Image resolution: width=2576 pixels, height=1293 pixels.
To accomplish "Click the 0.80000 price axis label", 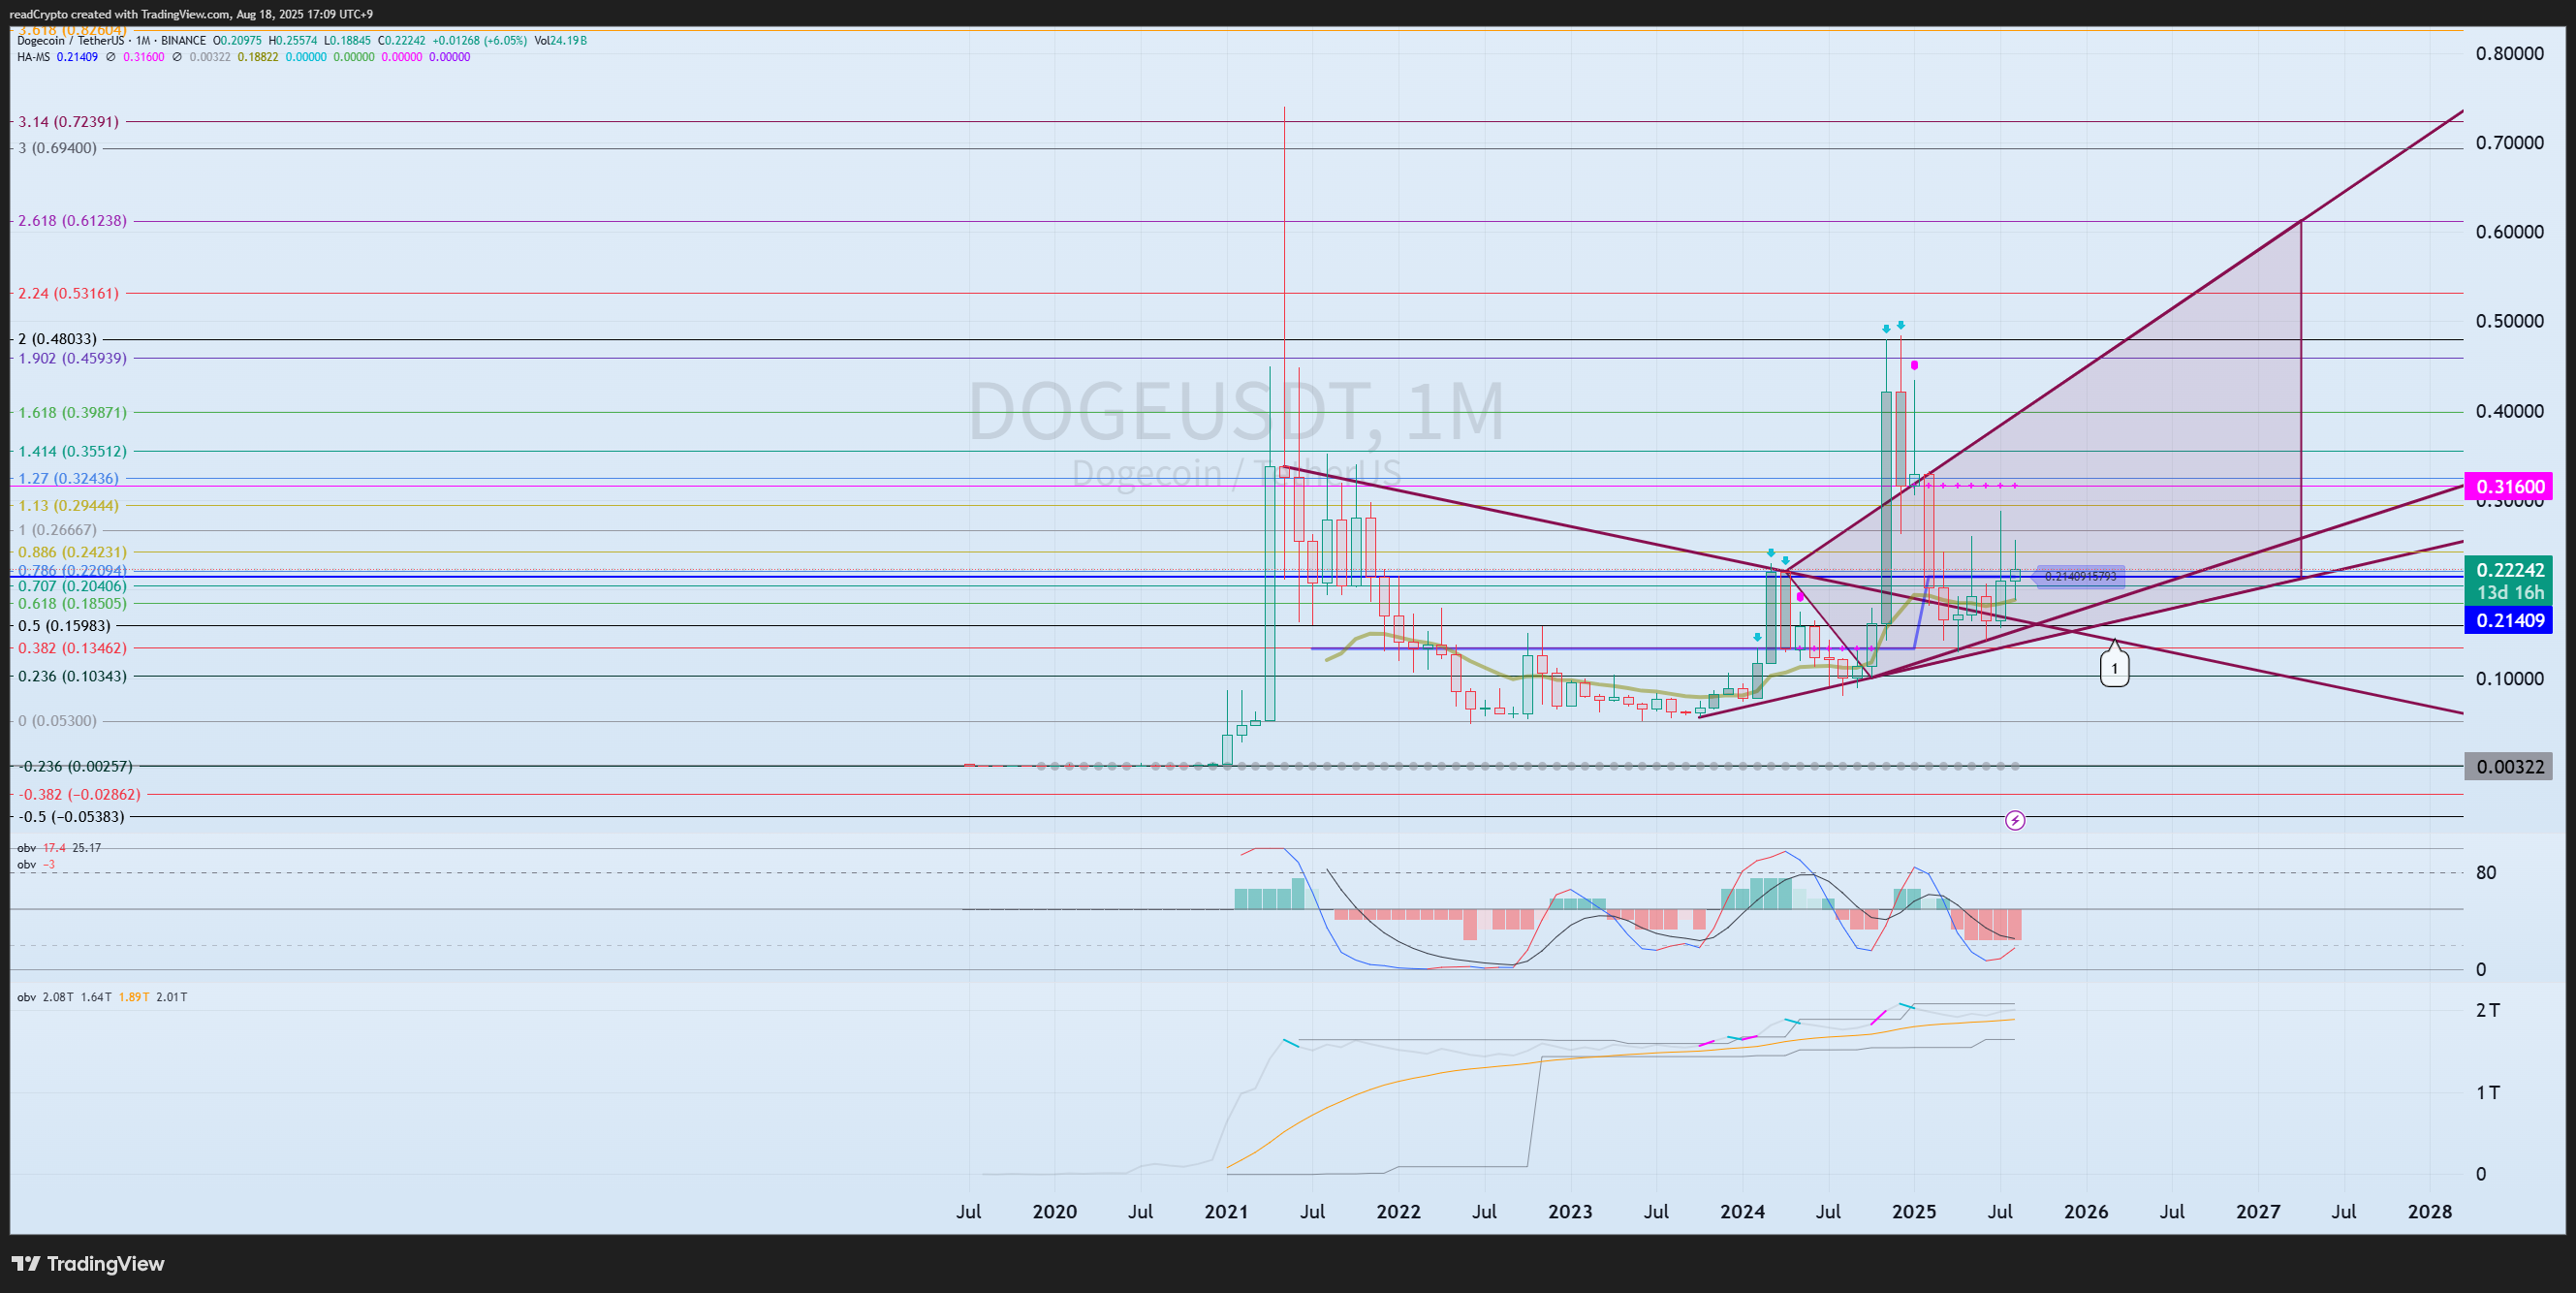I will click(2509, 54).
